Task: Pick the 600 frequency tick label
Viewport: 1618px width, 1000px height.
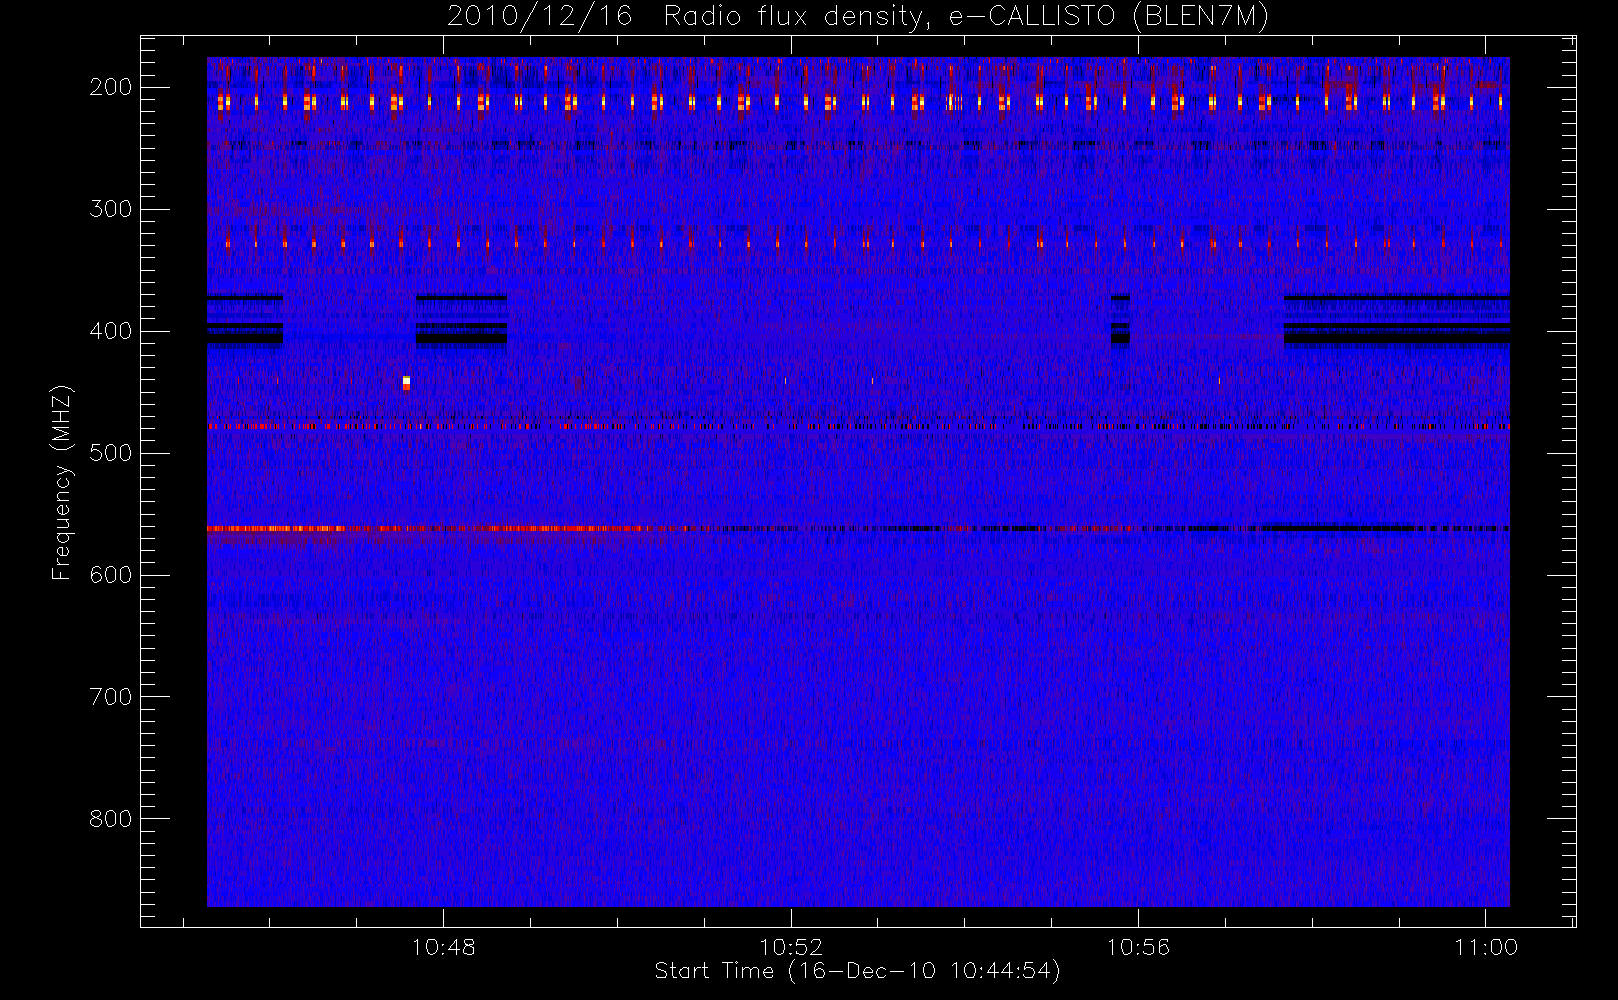Action: pyautogui.click(x=111, y=575)
